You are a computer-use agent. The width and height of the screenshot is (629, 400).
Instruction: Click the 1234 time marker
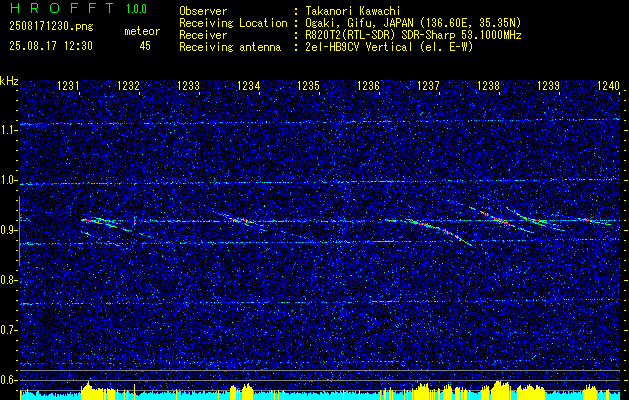pyautogui.click(x=248, y=85)
